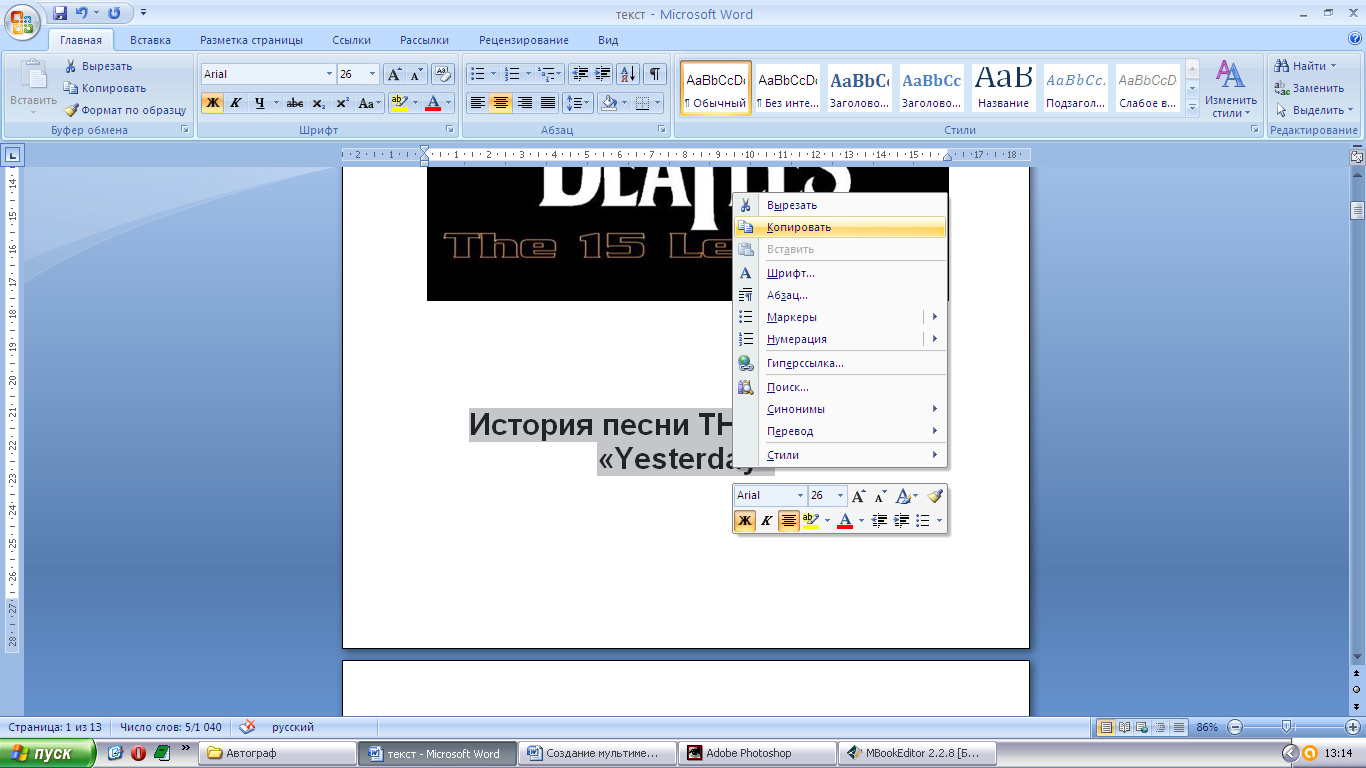
Task: Increase font size in ribbon
Action: click(395, 74)
